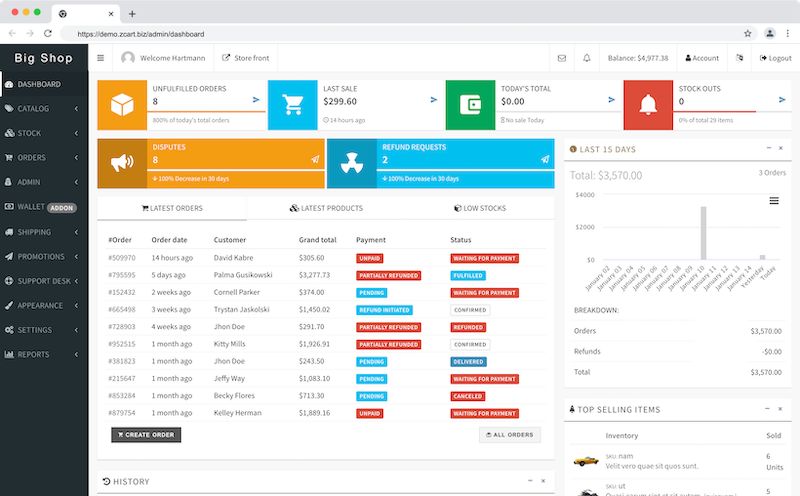
Task: Open browser profile icon
Action: click(x=770, y=34)
